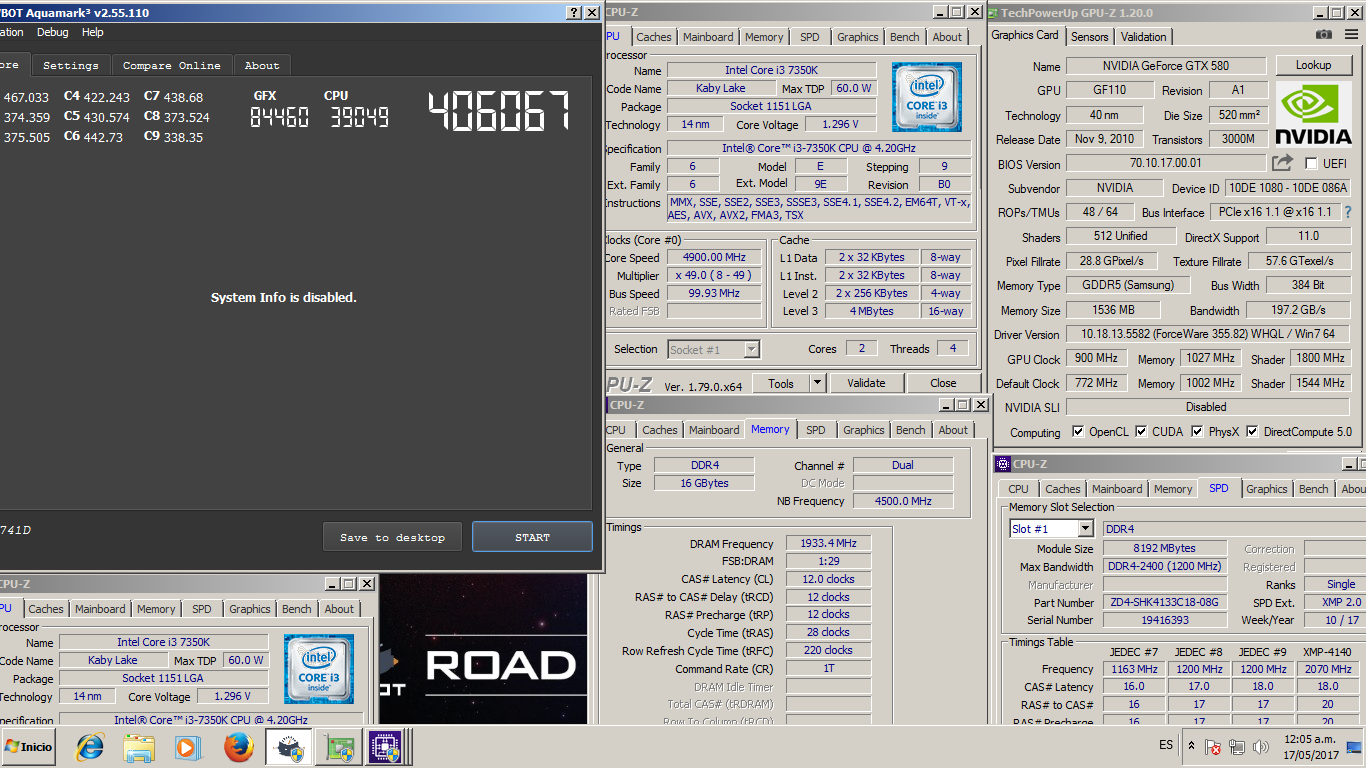
Task: Switch to the CPU-Z taskbar icon
Action: click(385, 747)
